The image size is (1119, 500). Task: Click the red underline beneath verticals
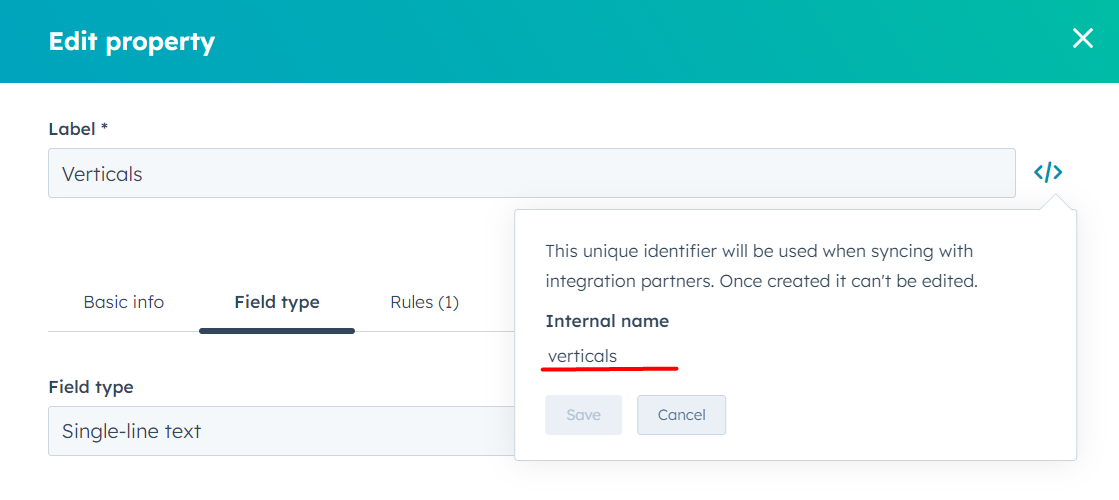click(x=609, y=368)
